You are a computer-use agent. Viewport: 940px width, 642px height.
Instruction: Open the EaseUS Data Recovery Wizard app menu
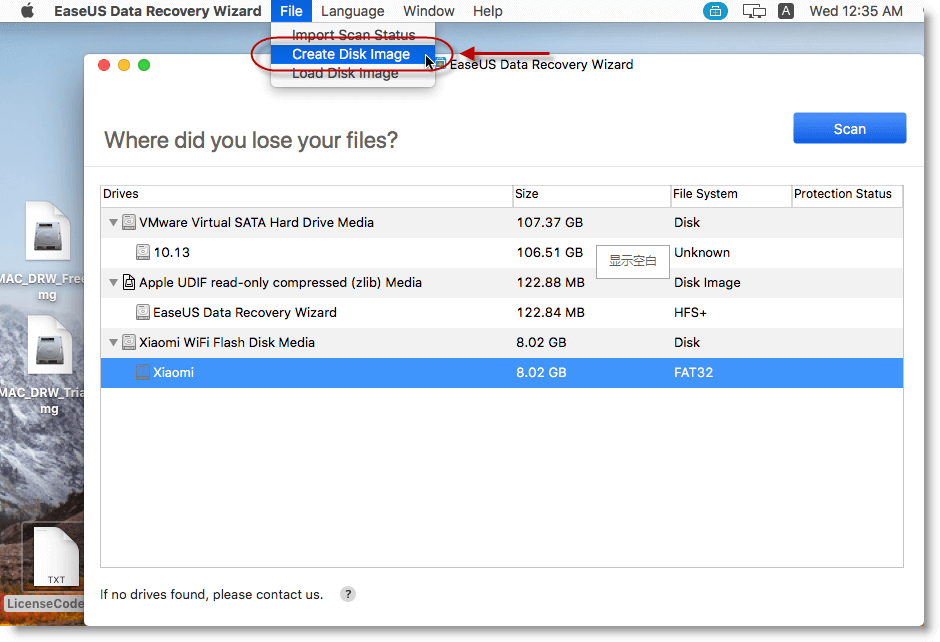click(x=158, y=11)
